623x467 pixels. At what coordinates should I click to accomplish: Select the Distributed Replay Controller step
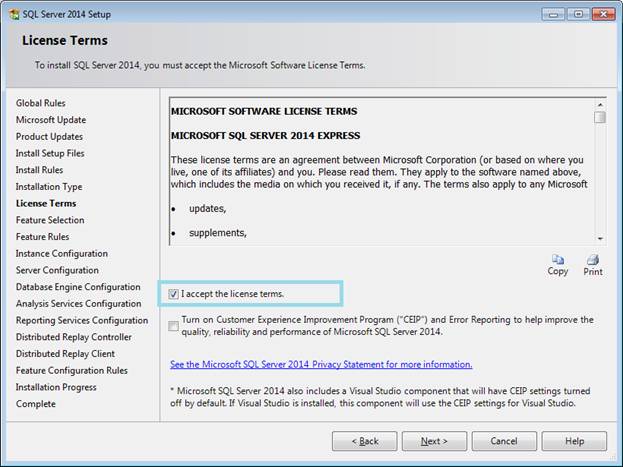click(74, 337)
